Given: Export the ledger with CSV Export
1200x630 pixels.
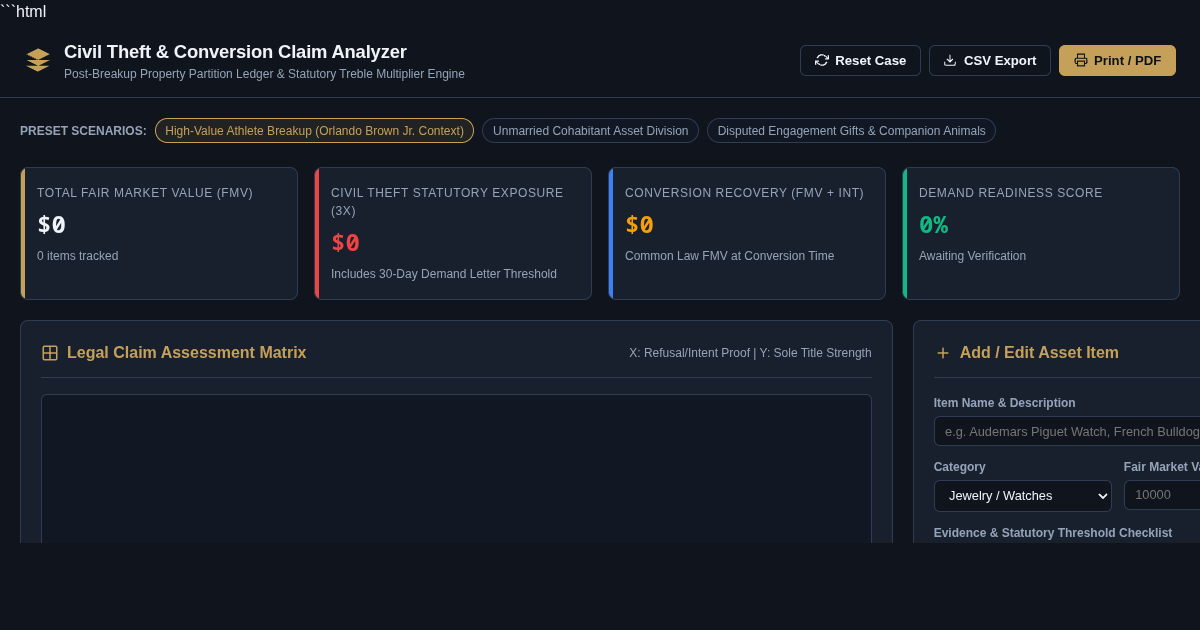Looking at the screenshot, I should [x=990, y=60].
